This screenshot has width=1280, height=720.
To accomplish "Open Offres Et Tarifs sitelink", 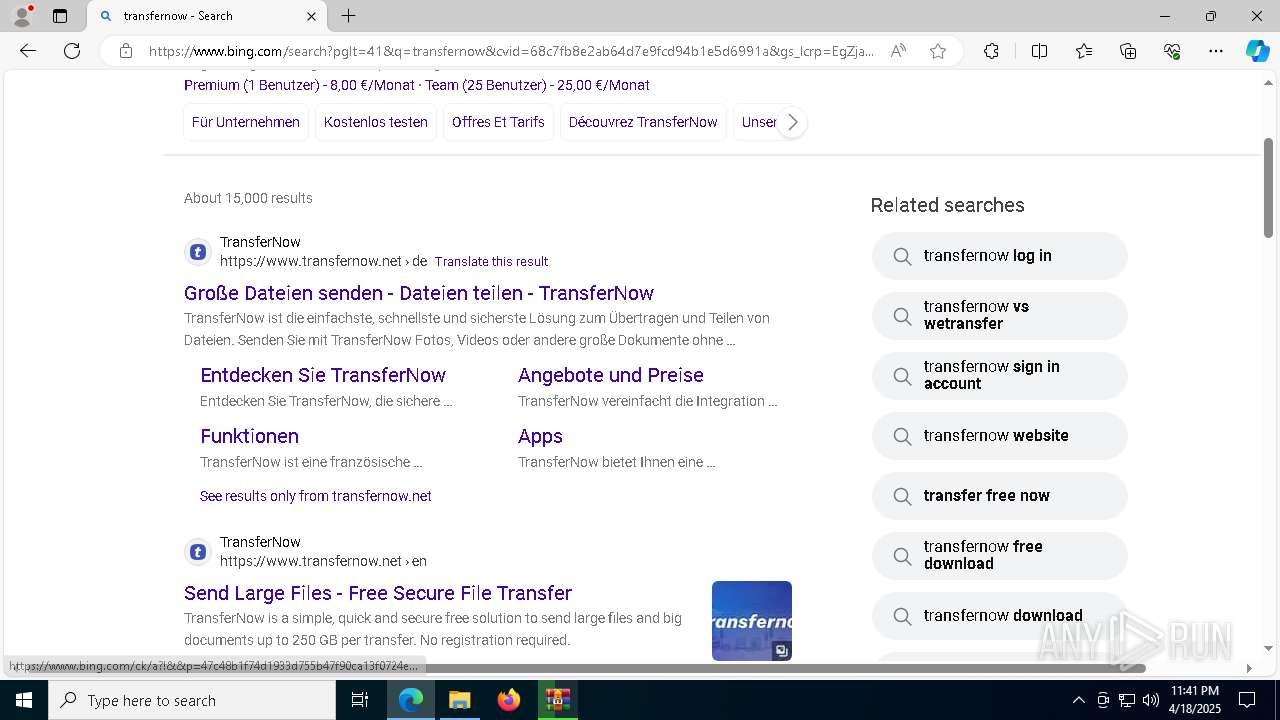I will 498,122.
